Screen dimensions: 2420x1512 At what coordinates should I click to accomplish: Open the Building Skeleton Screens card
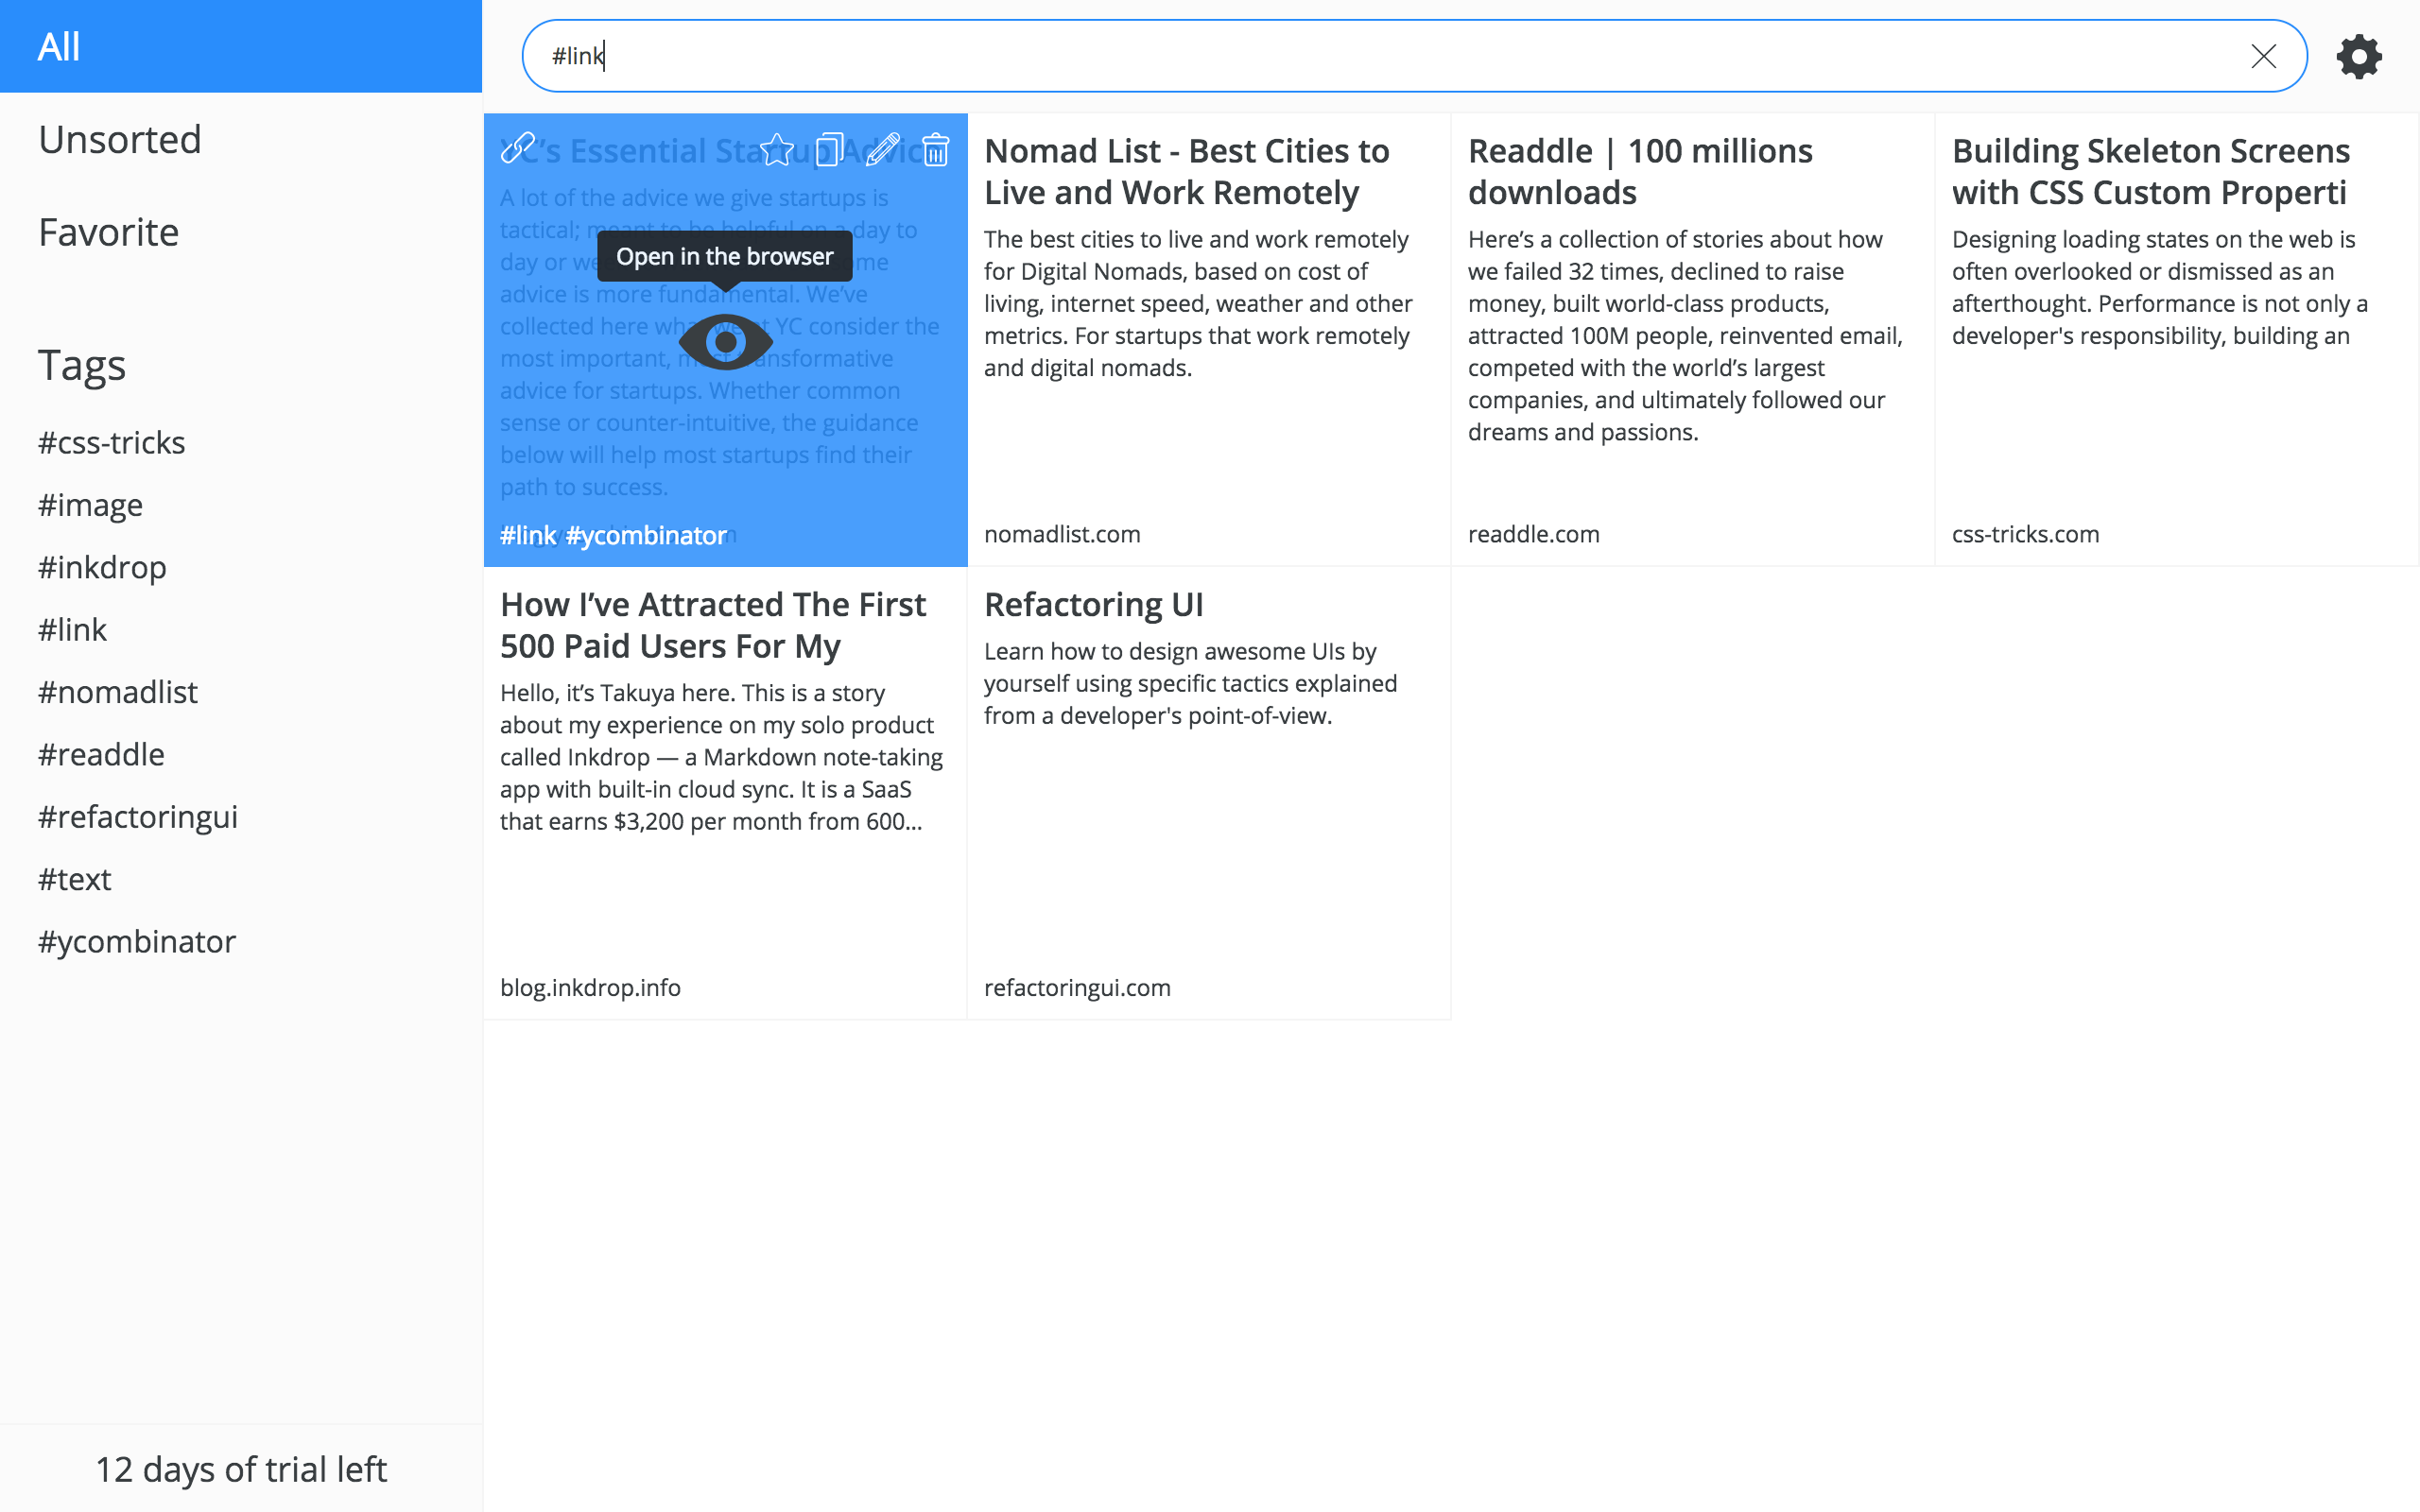2177,339
